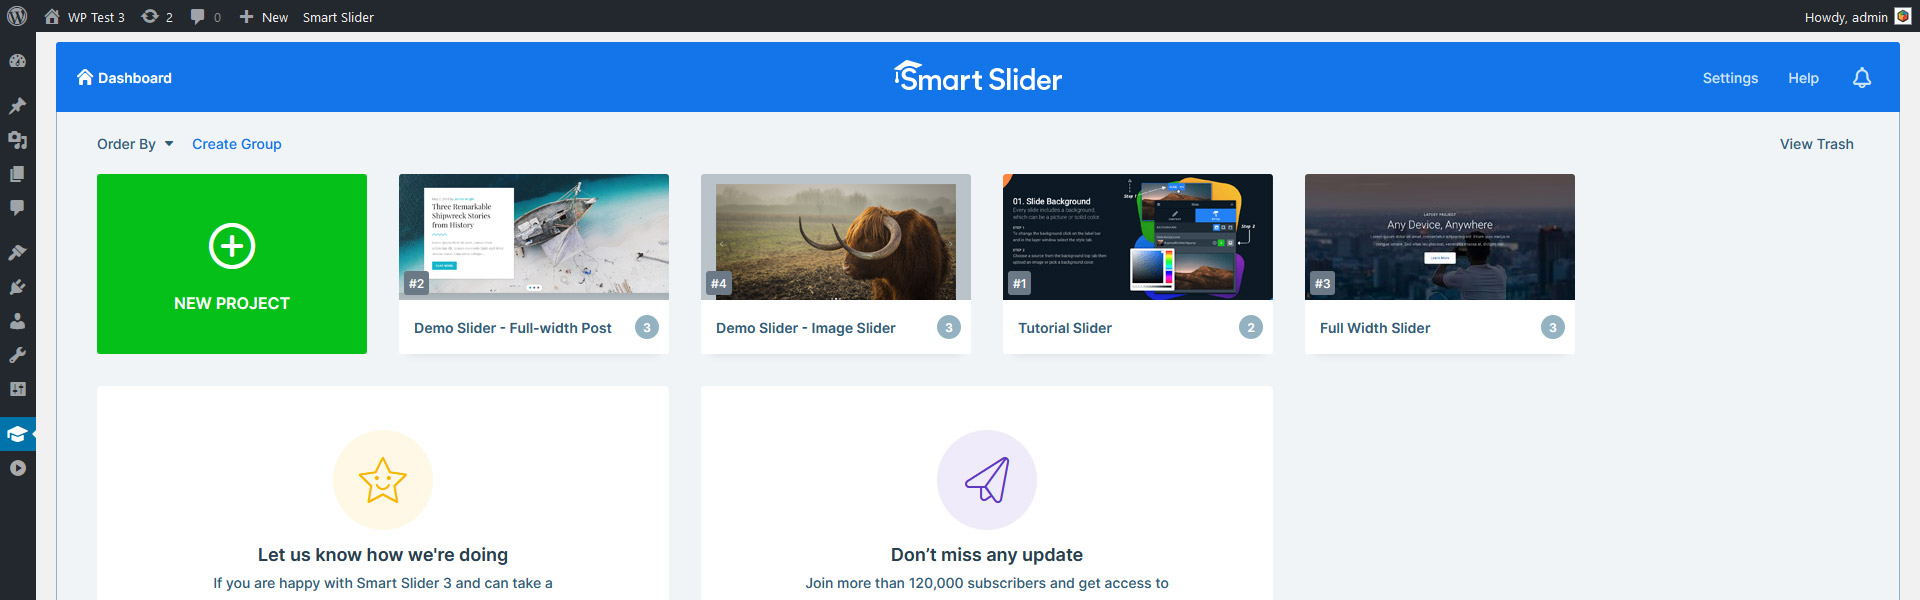Click slide count badge on Full-width Post

[647, 327]
